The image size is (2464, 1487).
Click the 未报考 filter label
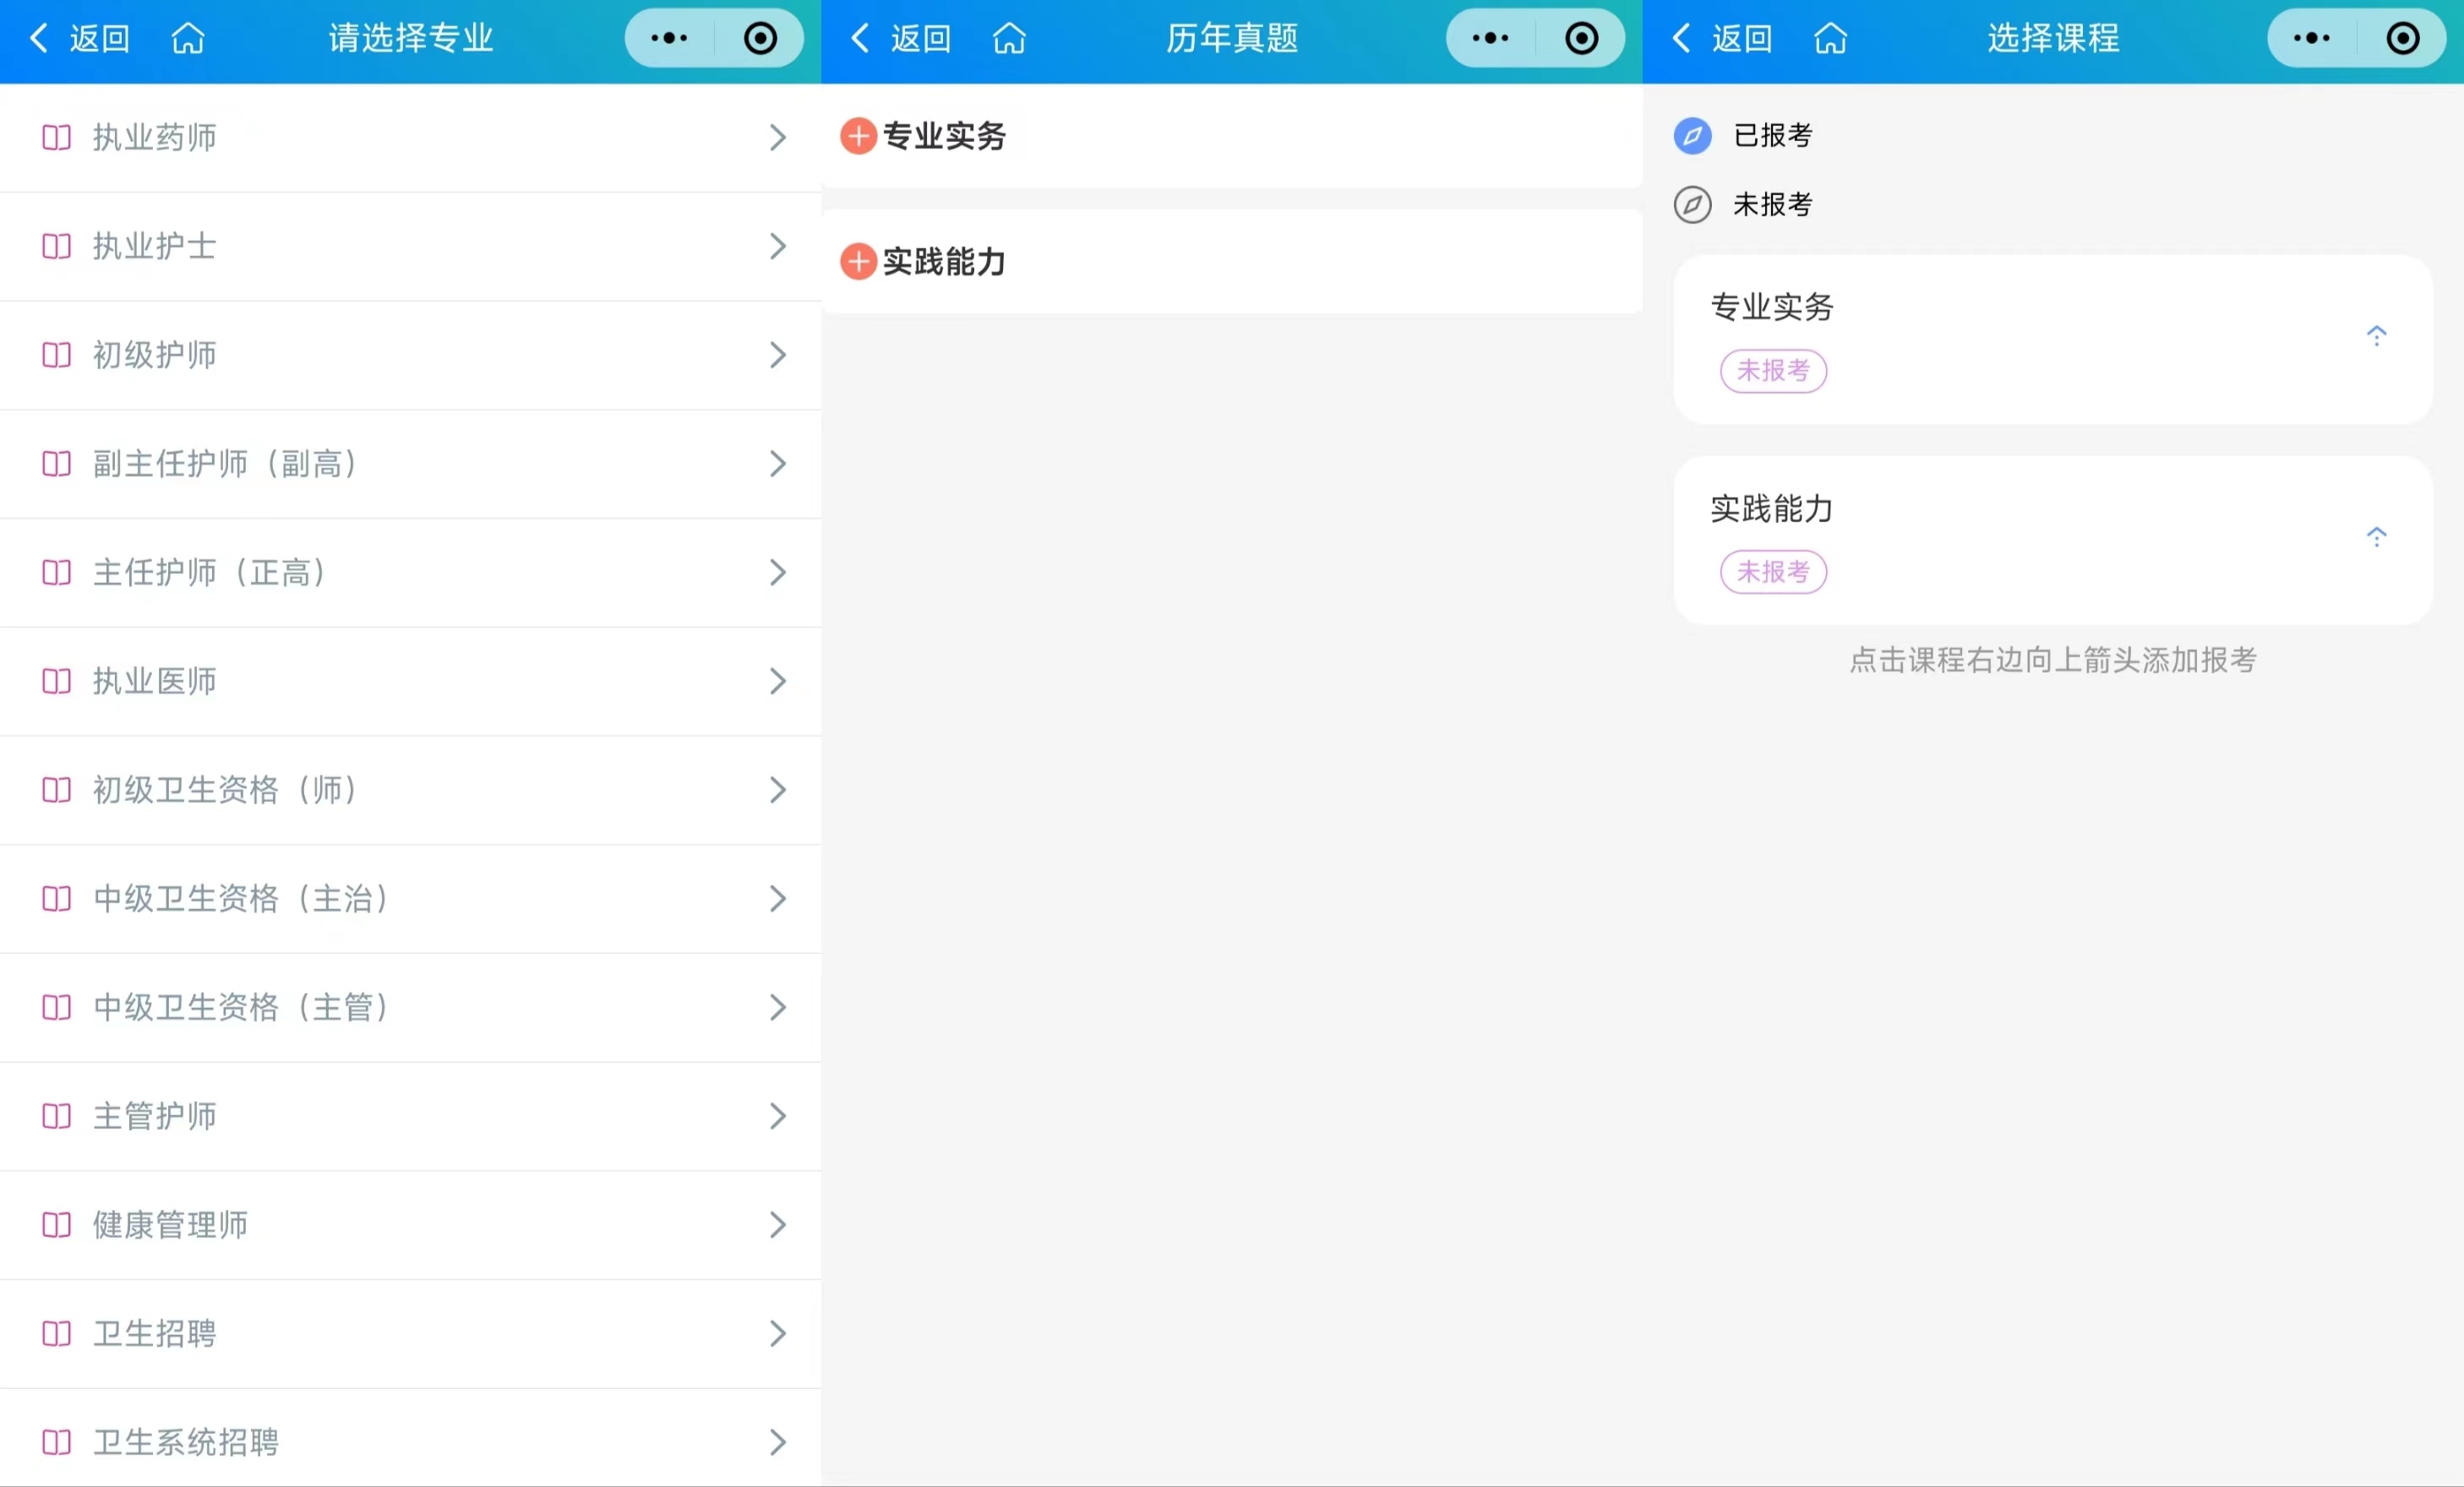point(1773,205)
